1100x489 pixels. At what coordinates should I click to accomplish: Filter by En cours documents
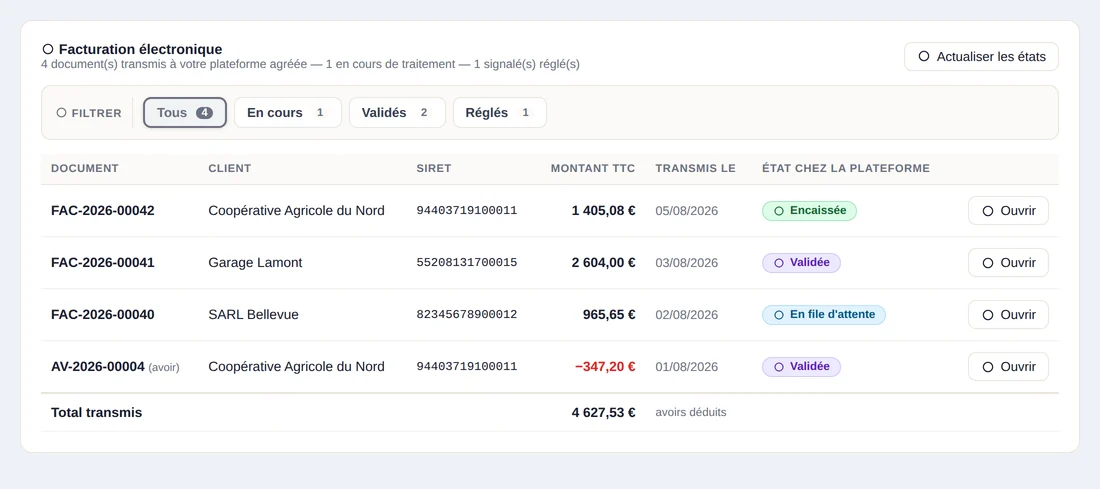(288, 113)
